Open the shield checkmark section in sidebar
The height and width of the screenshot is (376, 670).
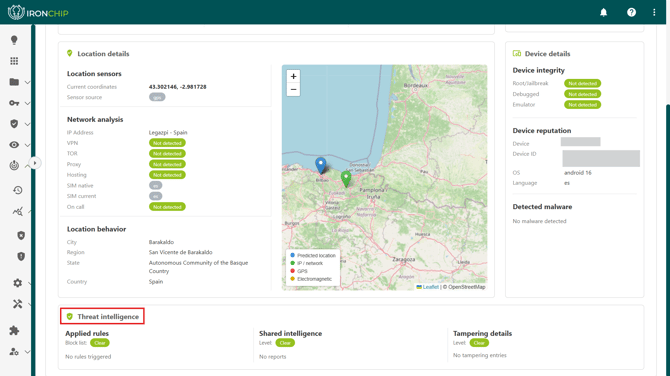[x=14, y=124]
